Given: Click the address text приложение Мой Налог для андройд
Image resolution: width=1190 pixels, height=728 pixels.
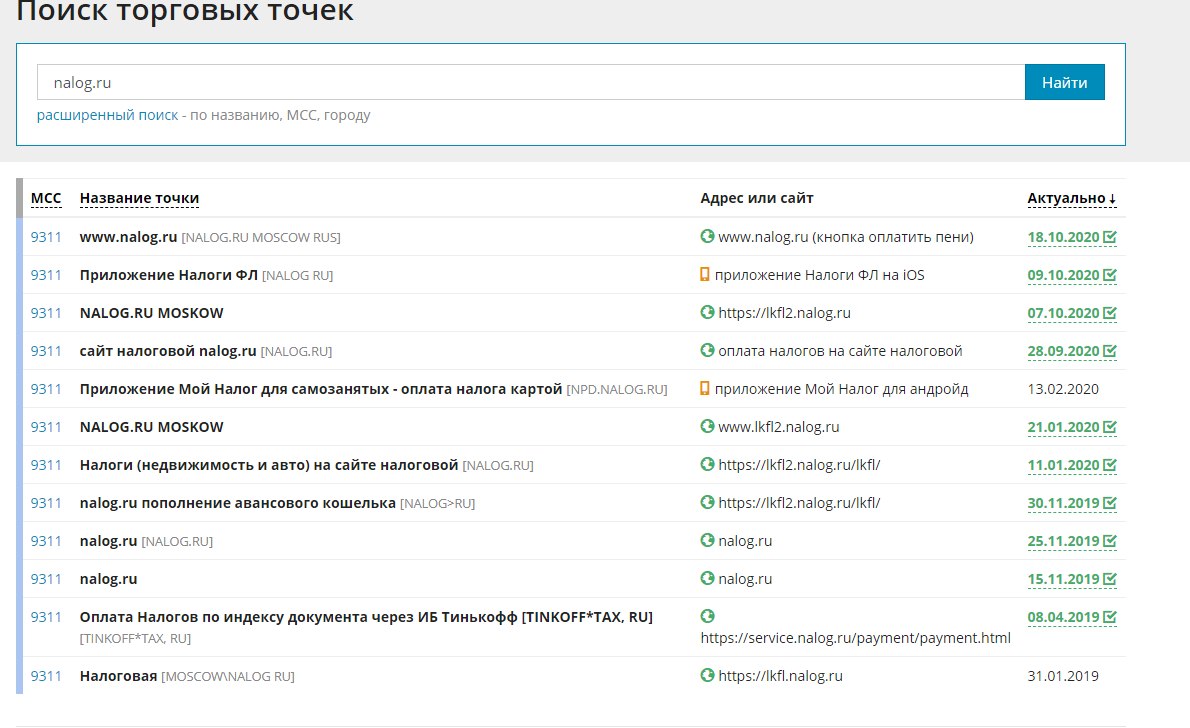Looking at the screenshot, I should [x=841, y=389].
